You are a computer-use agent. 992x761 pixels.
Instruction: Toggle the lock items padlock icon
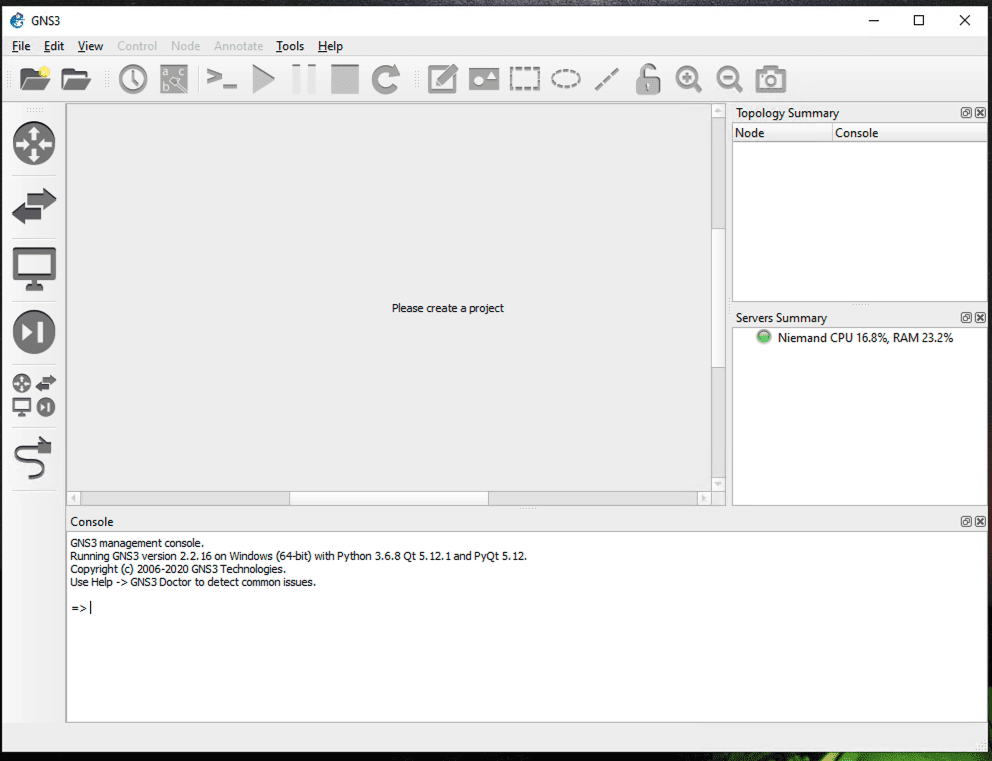click(x=648, y=79)
